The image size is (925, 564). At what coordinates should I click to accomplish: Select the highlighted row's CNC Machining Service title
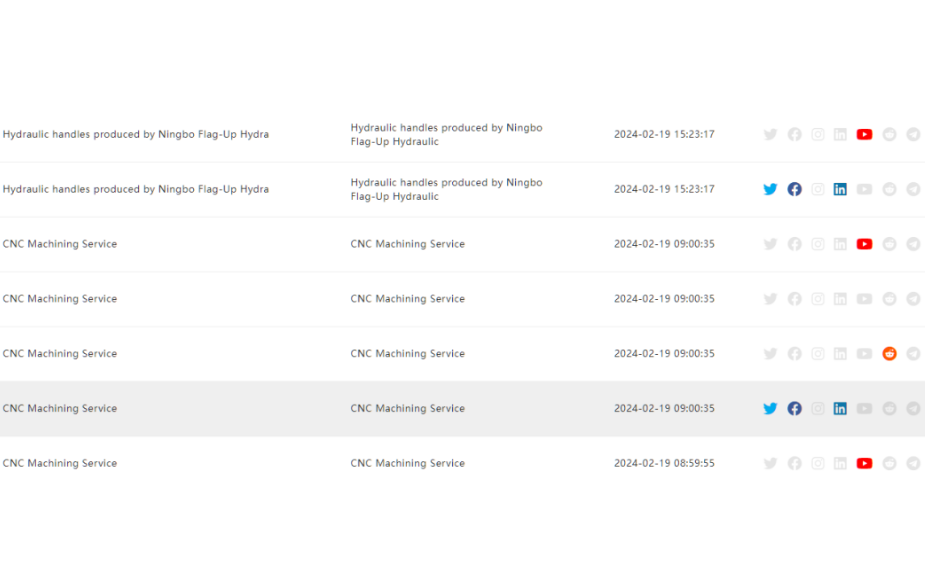(x=60, y=409)
